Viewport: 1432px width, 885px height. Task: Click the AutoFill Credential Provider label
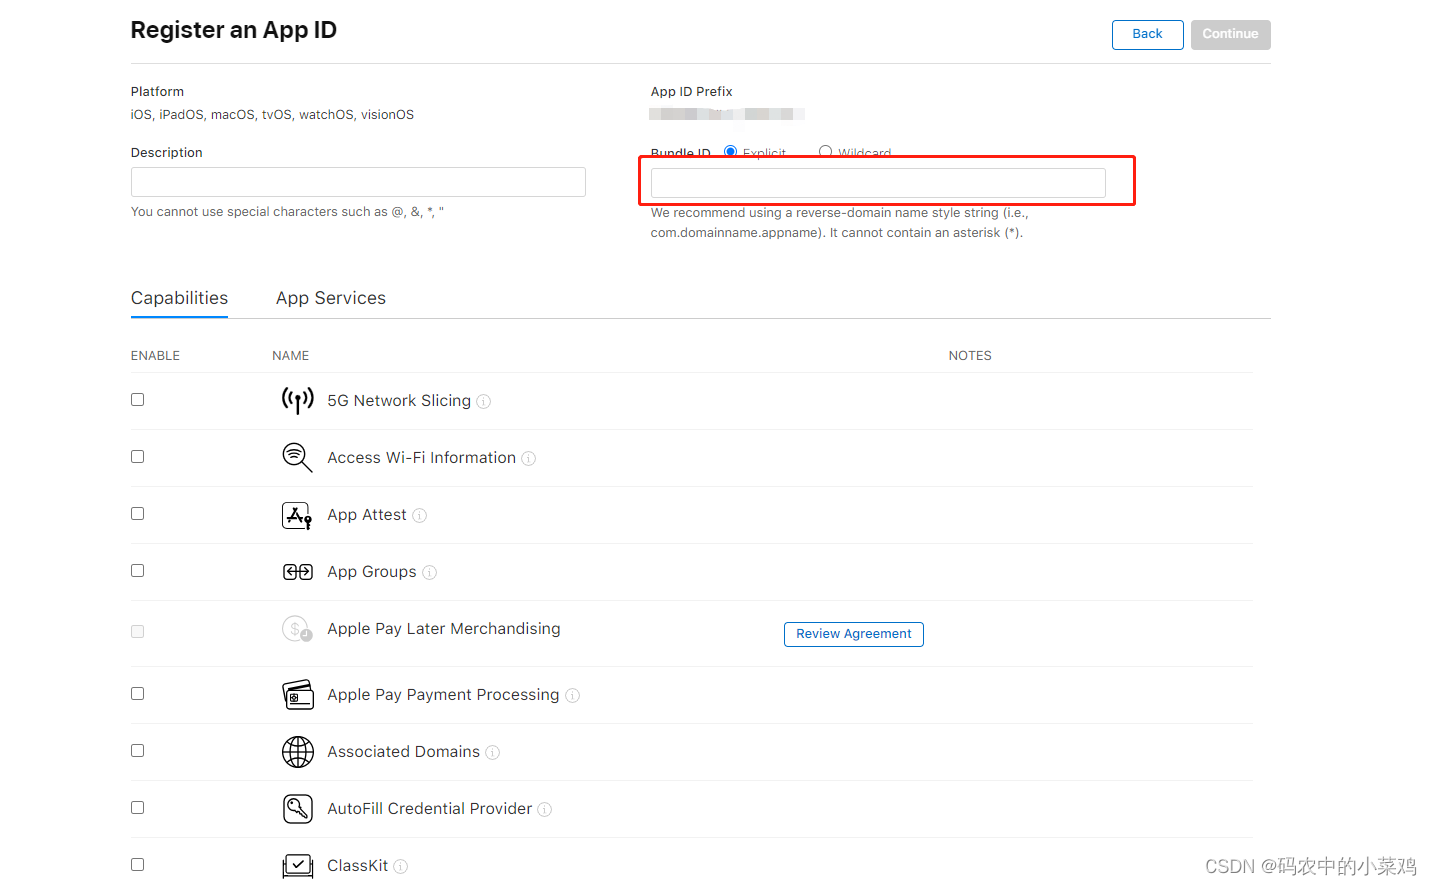point(430,809)
